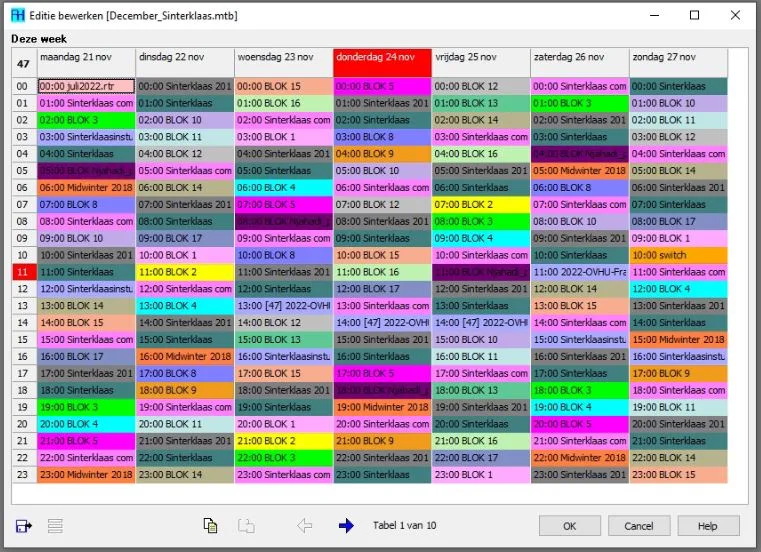Select the 11:00 2022-OVHU cell on Saturday

(579, 272)
